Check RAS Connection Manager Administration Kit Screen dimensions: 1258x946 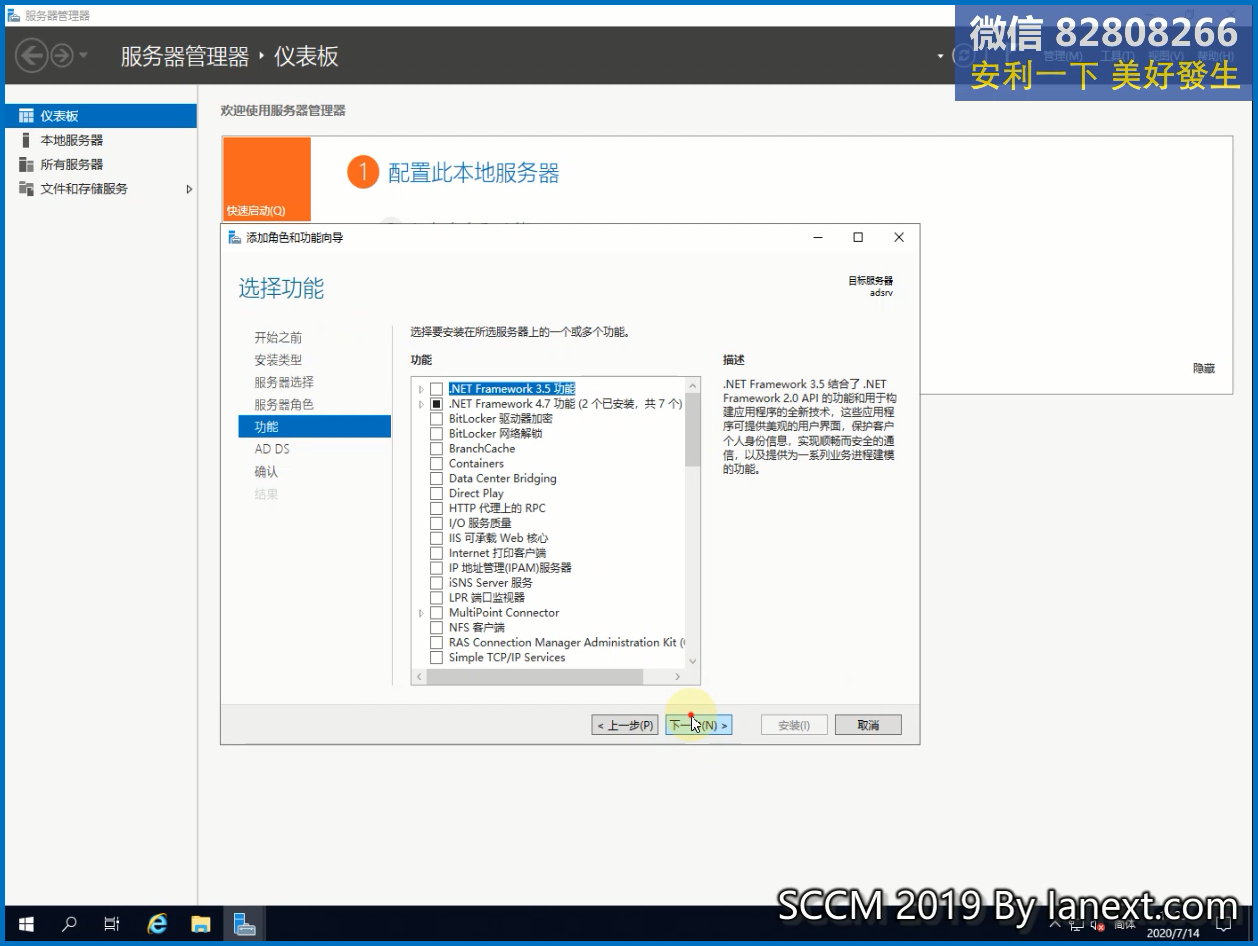tap(436, 643)
